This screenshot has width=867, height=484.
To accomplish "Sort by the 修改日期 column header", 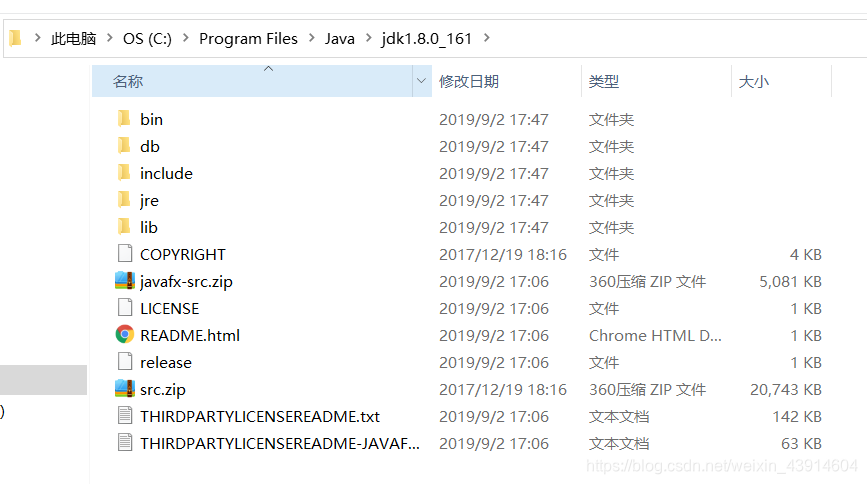I will pos(506,81).
